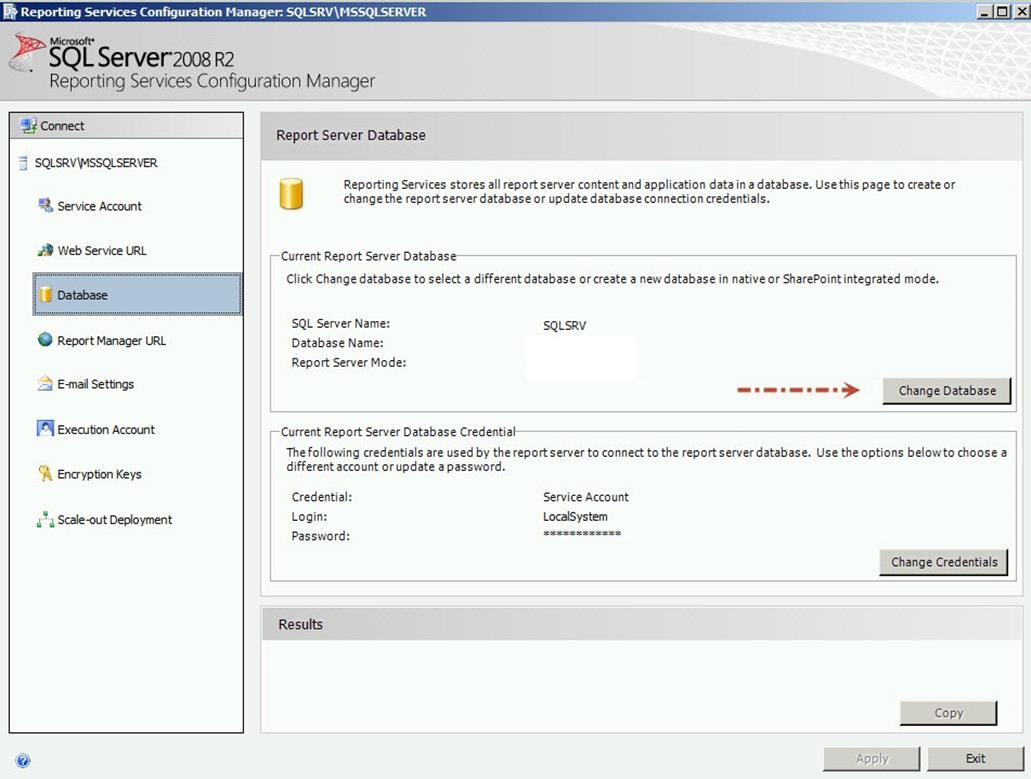Click the masked password asterisks
1031x779 pixels.
582,534
